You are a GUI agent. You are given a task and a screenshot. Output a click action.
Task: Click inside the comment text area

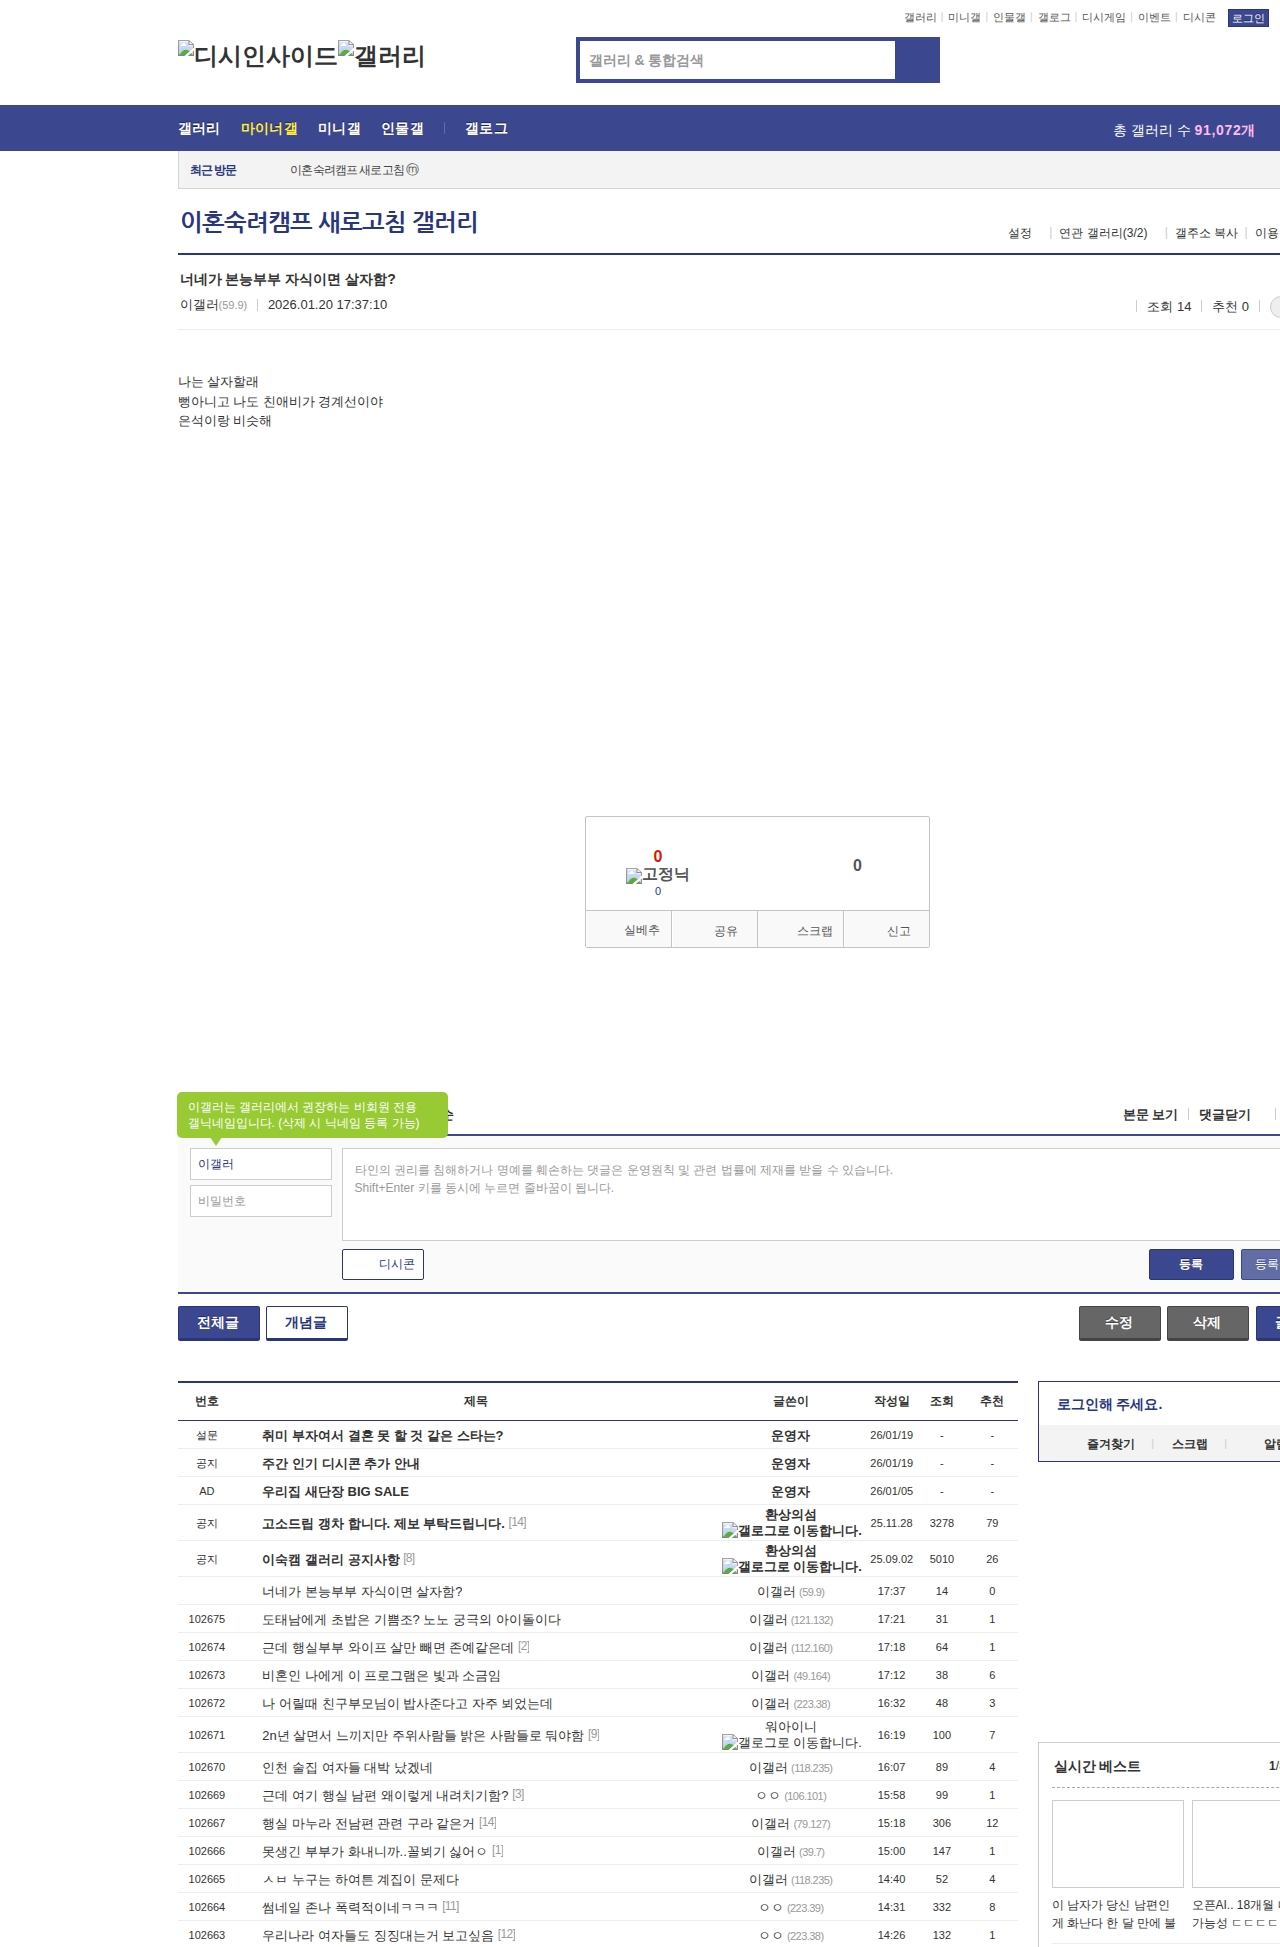pyautogui.click(x=811, y=1194)
